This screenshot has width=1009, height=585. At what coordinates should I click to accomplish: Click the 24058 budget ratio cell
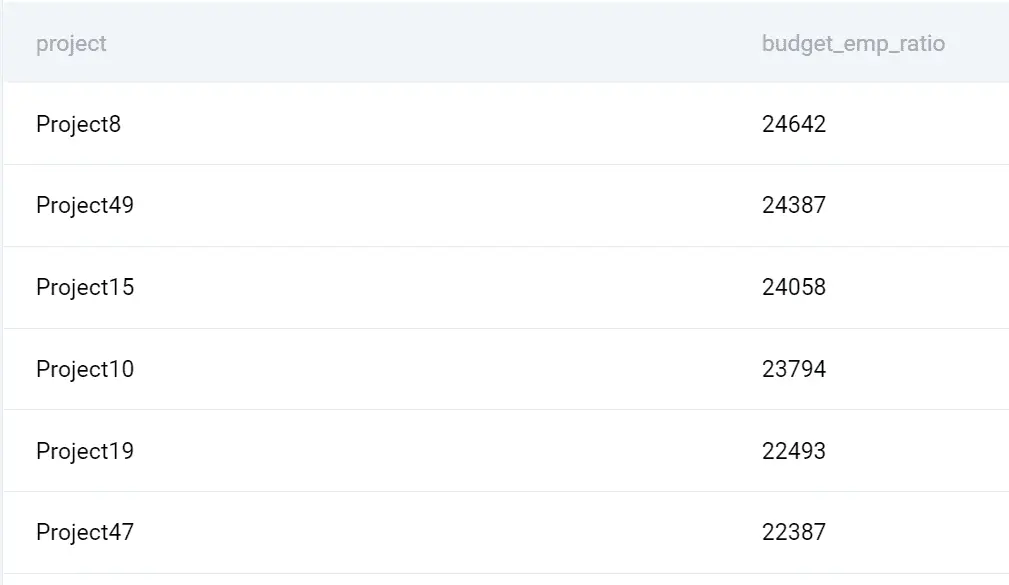794,287
